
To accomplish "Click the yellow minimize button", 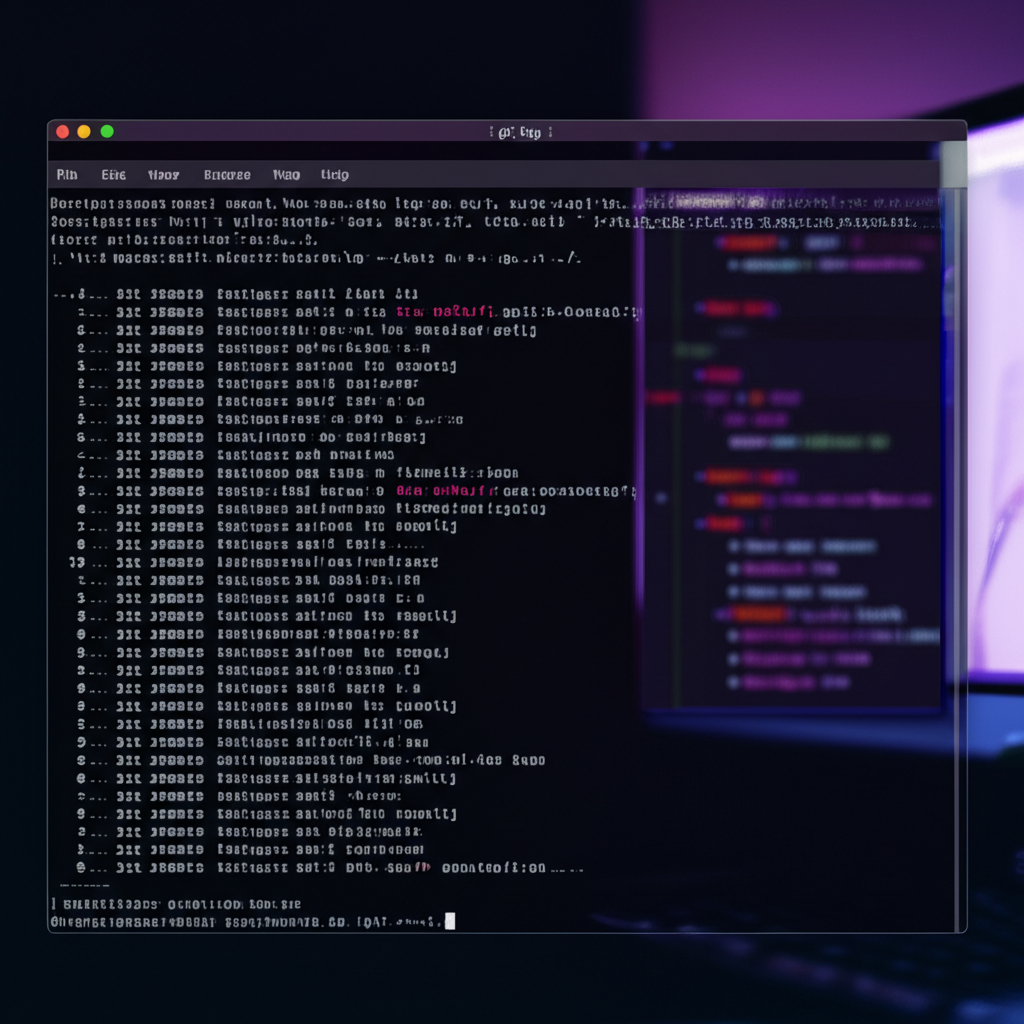I will coord(84,130).
